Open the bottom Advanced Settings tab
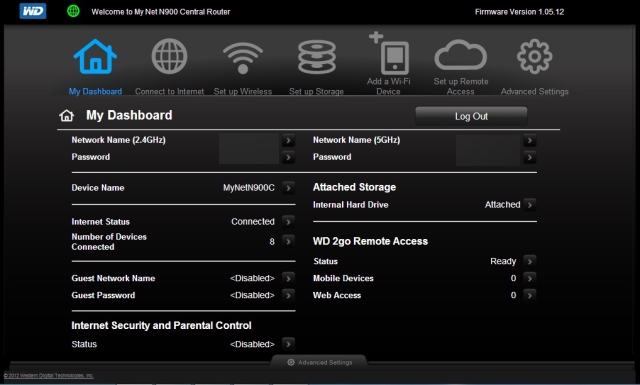Screen dimensions: 640x385 point(319,362)
